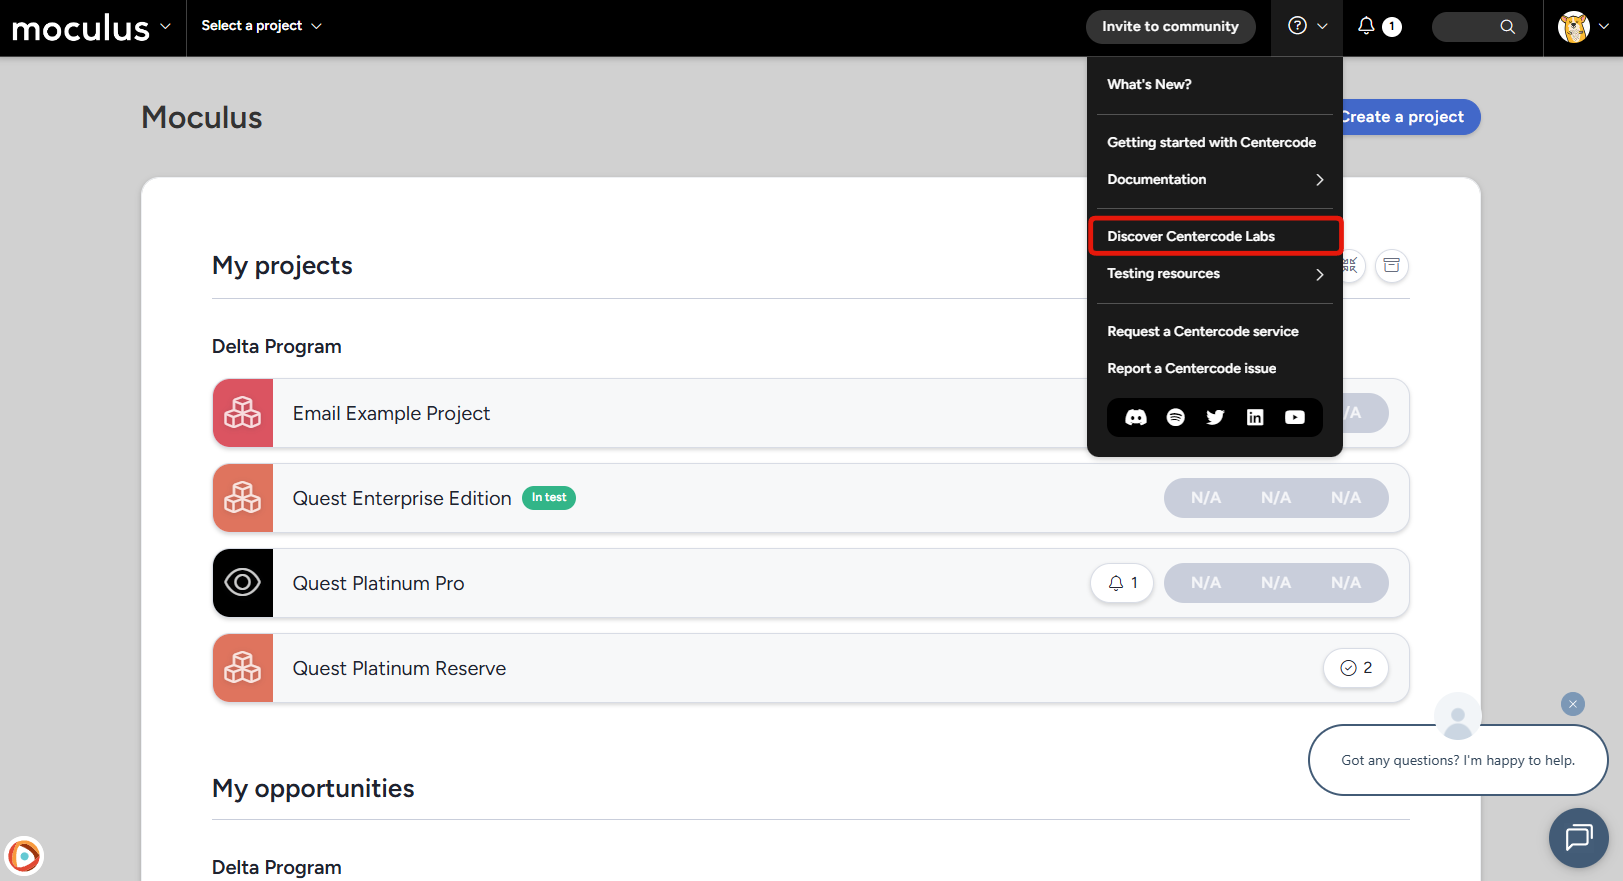Open the Select a project dropdown
Image resolution: width=1623 pixels, height=881 pixels.
tap(261, 26)
